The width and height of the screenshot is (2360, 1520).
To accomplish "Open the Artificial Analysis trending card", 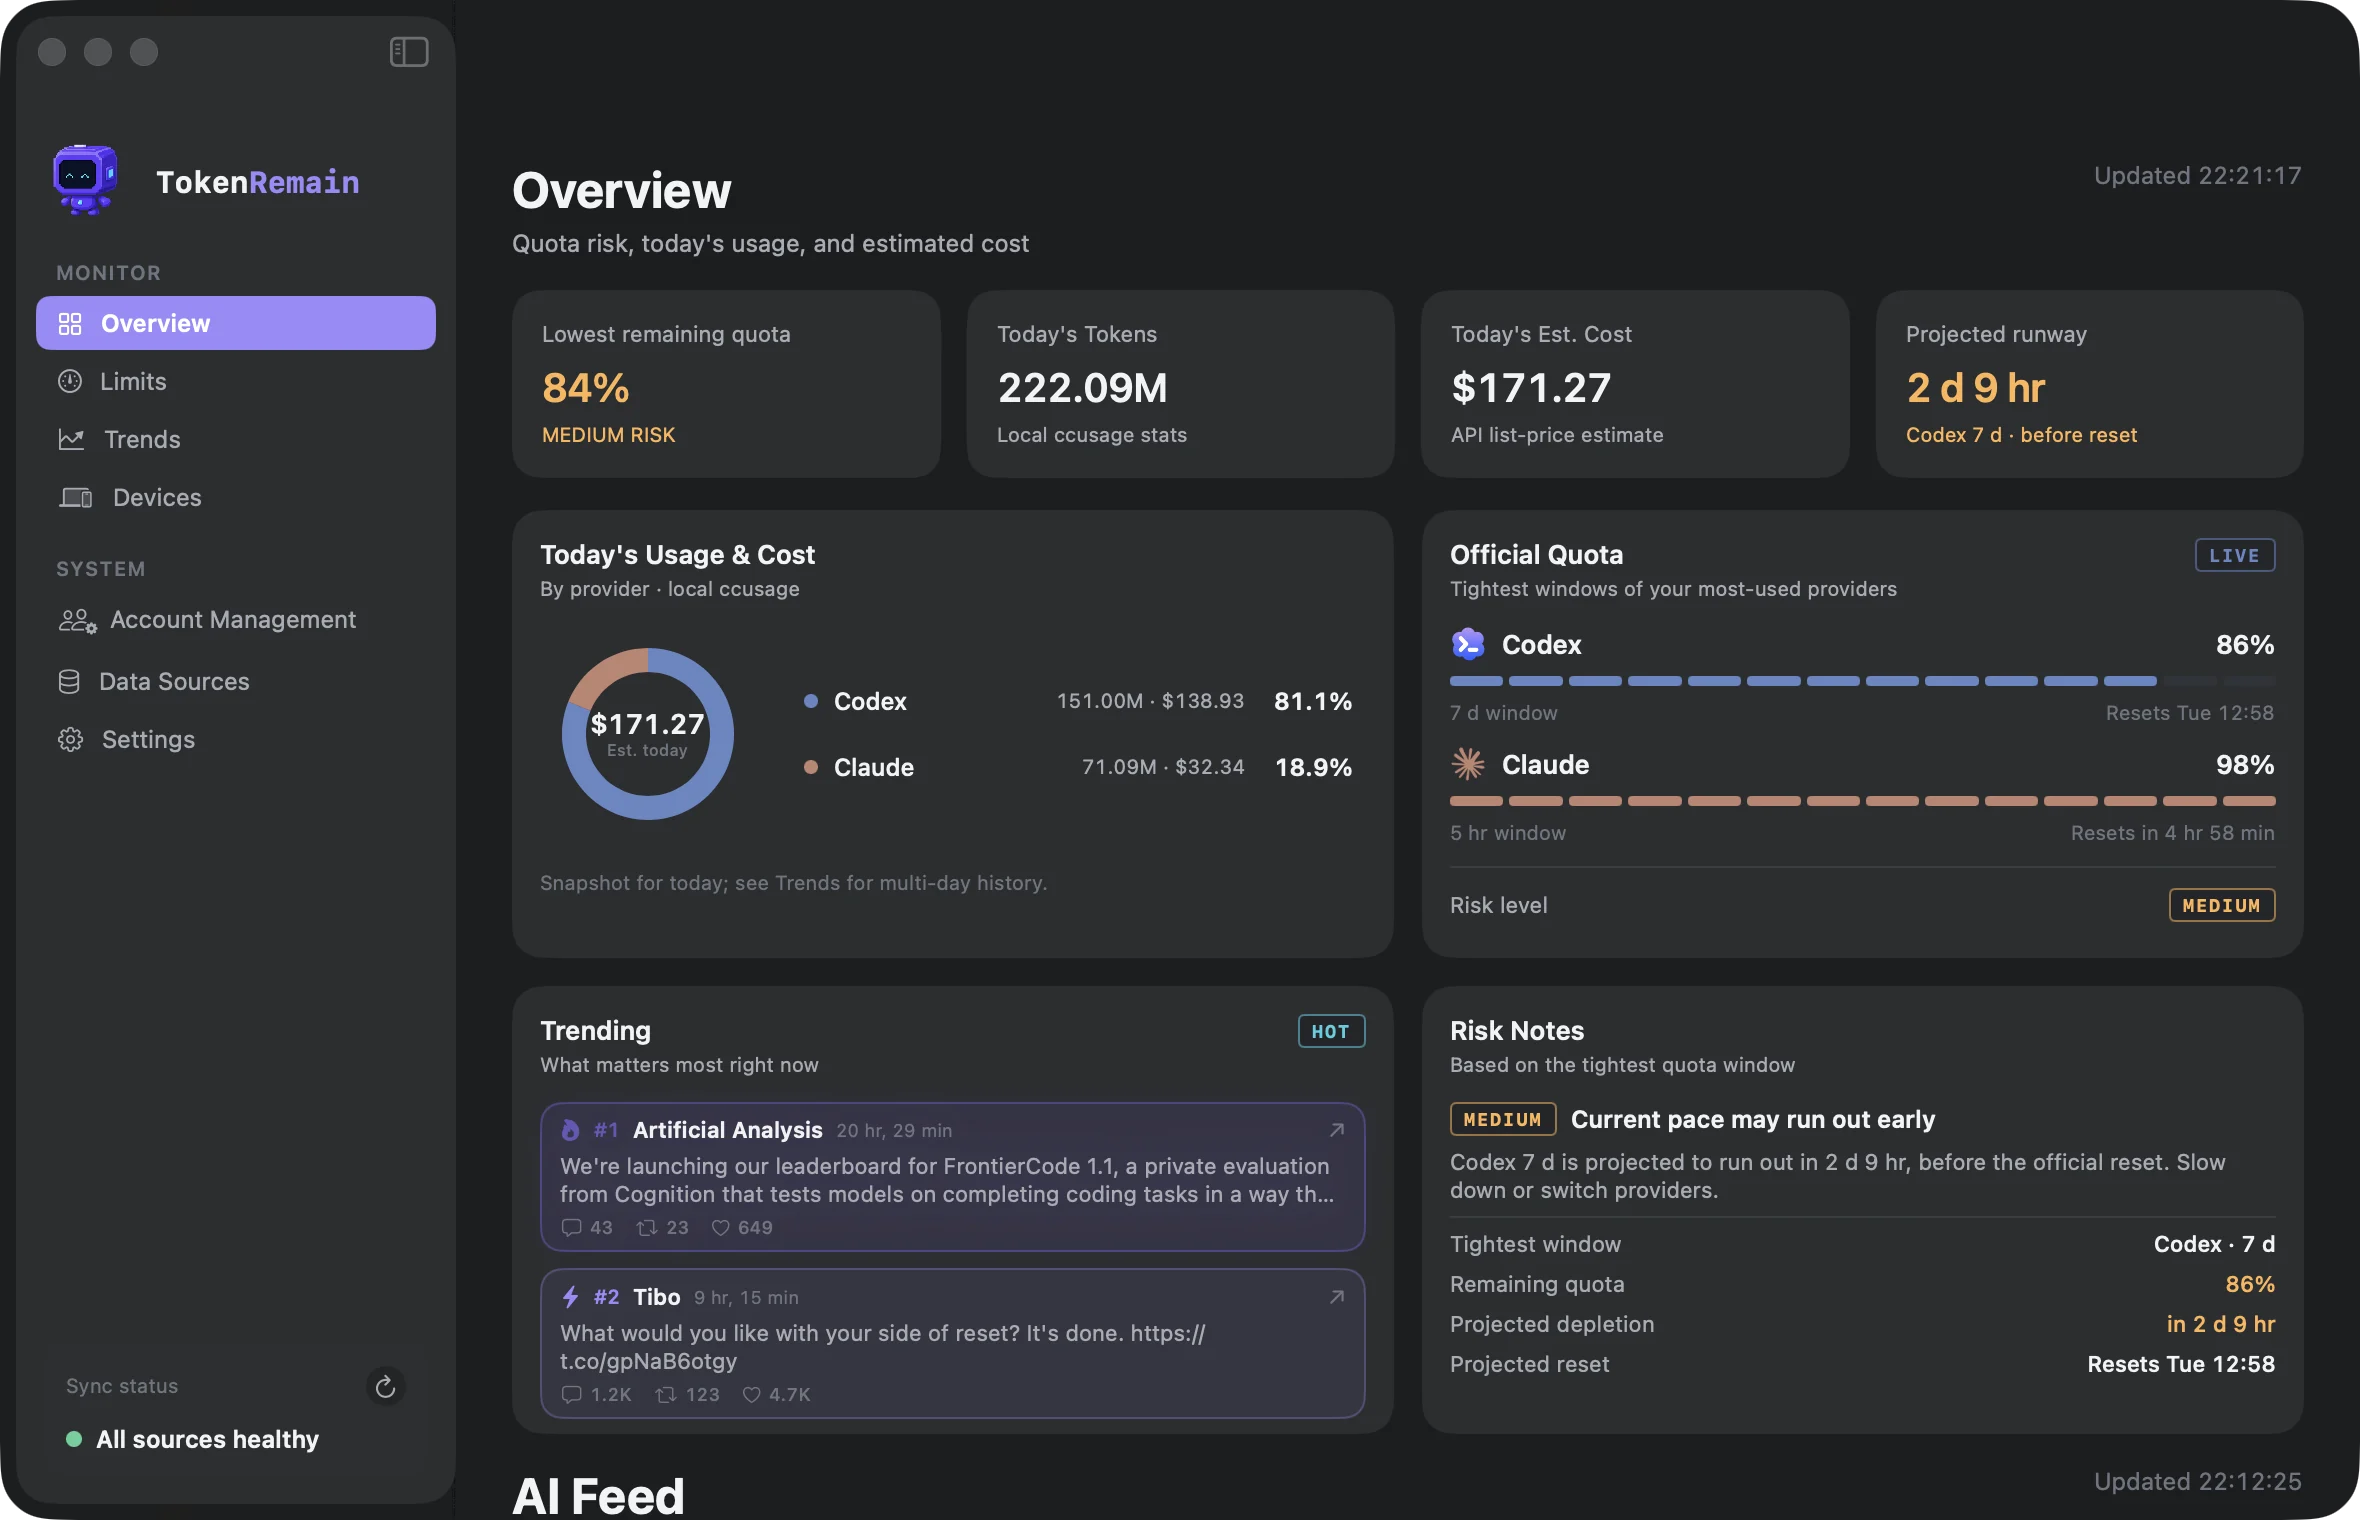I will pos(953,1177).
